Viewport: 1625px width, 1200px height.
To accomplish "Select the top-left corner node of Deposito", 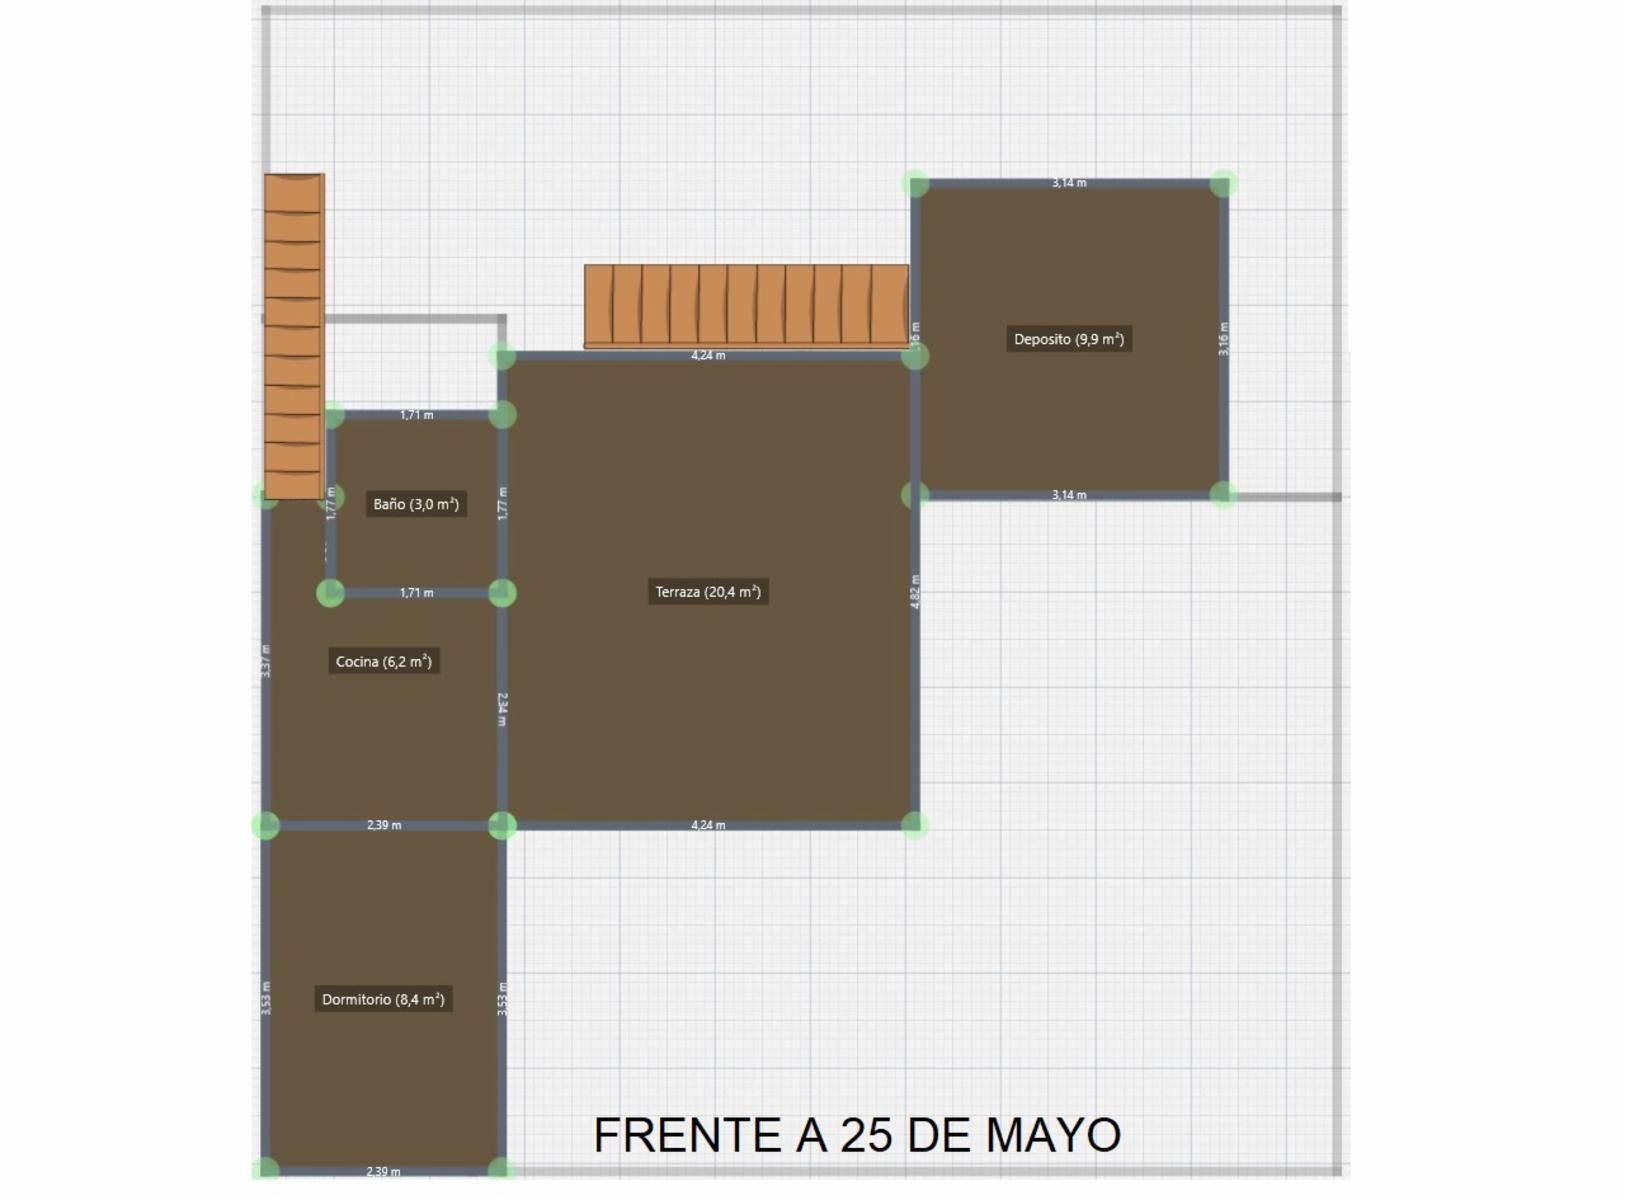I will pyautogui.click(x=915, y=183).
